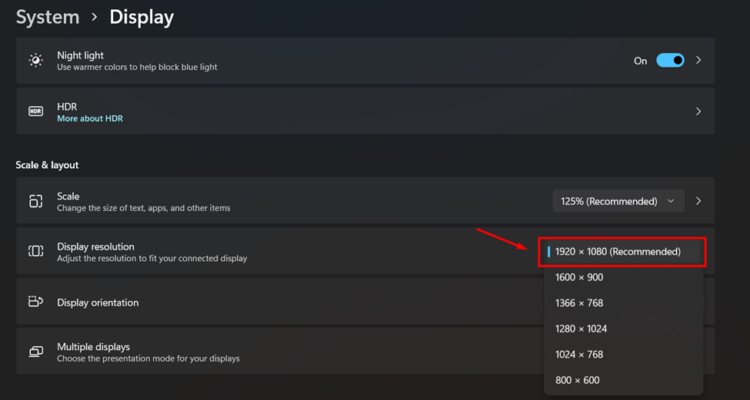Expand HDR settings chevron
This screenshot has width=750, height=400.
click(699, 111)
